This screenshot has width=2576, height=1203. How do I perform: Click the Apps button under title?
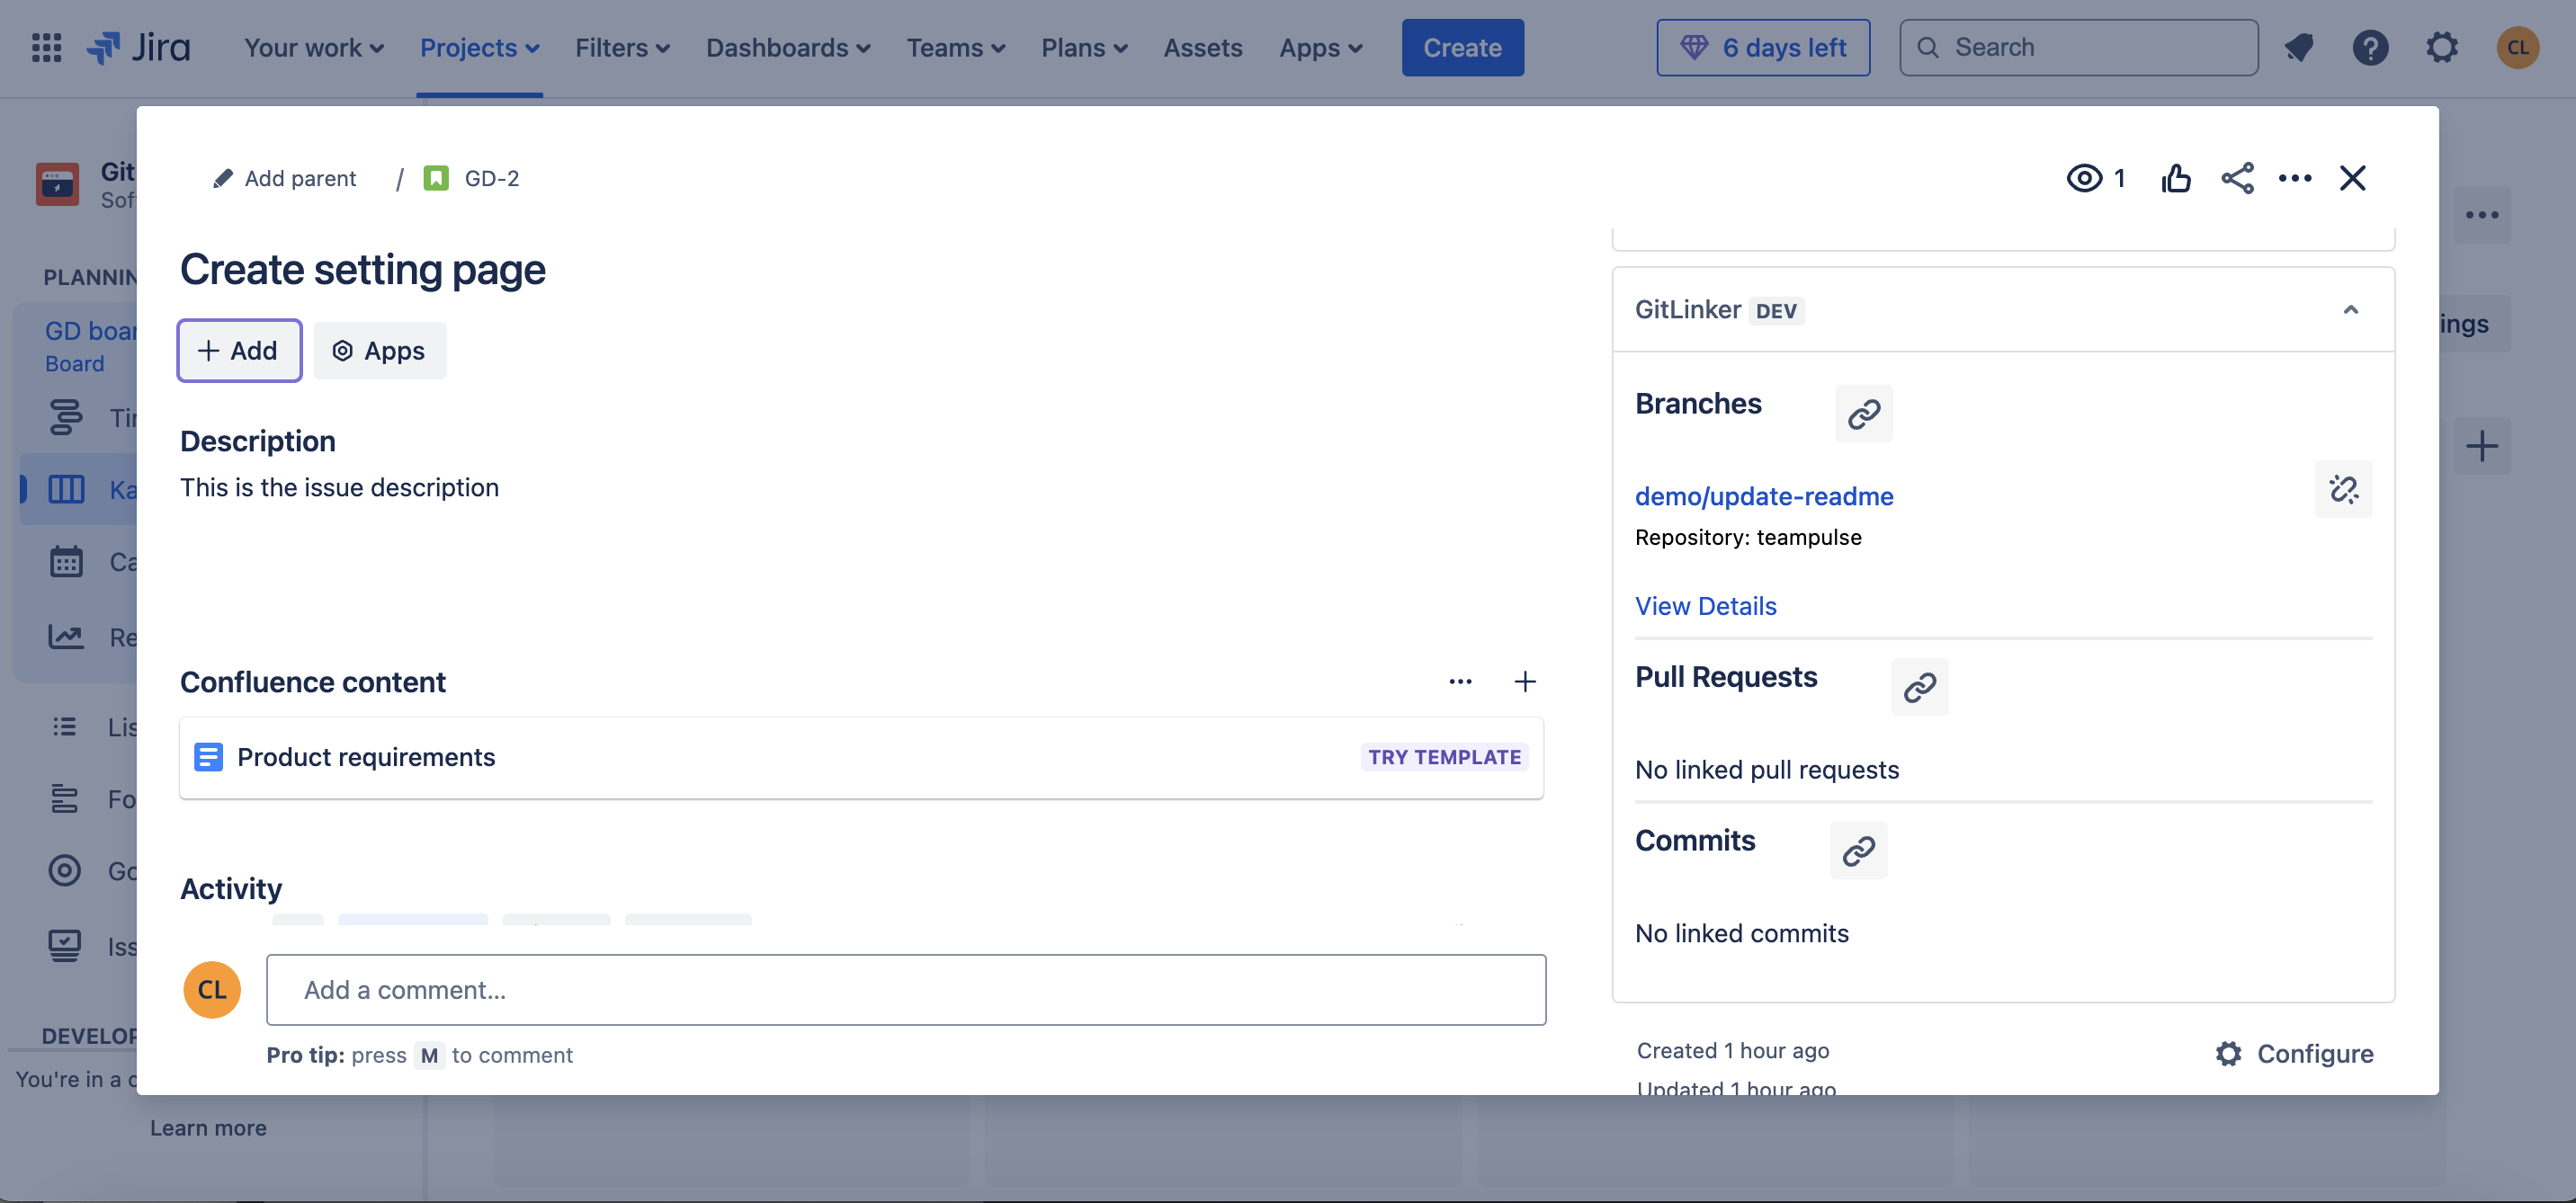[x=379, y=351]
